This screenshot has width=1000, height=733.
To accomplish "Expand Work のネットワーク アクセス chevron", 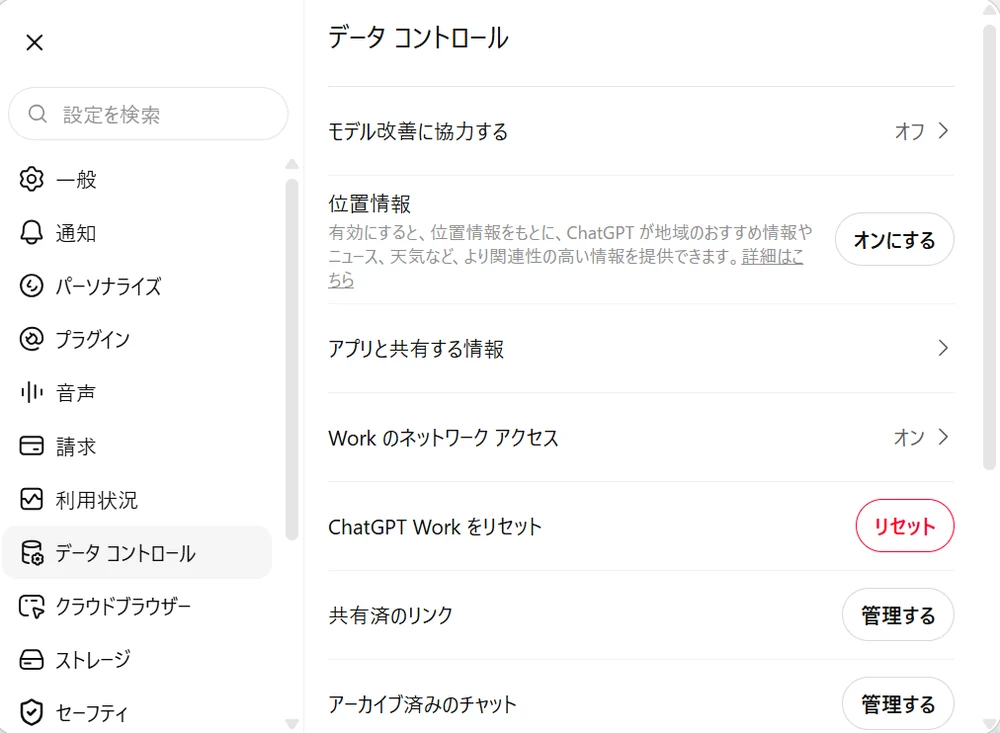I will coord(943,437).
